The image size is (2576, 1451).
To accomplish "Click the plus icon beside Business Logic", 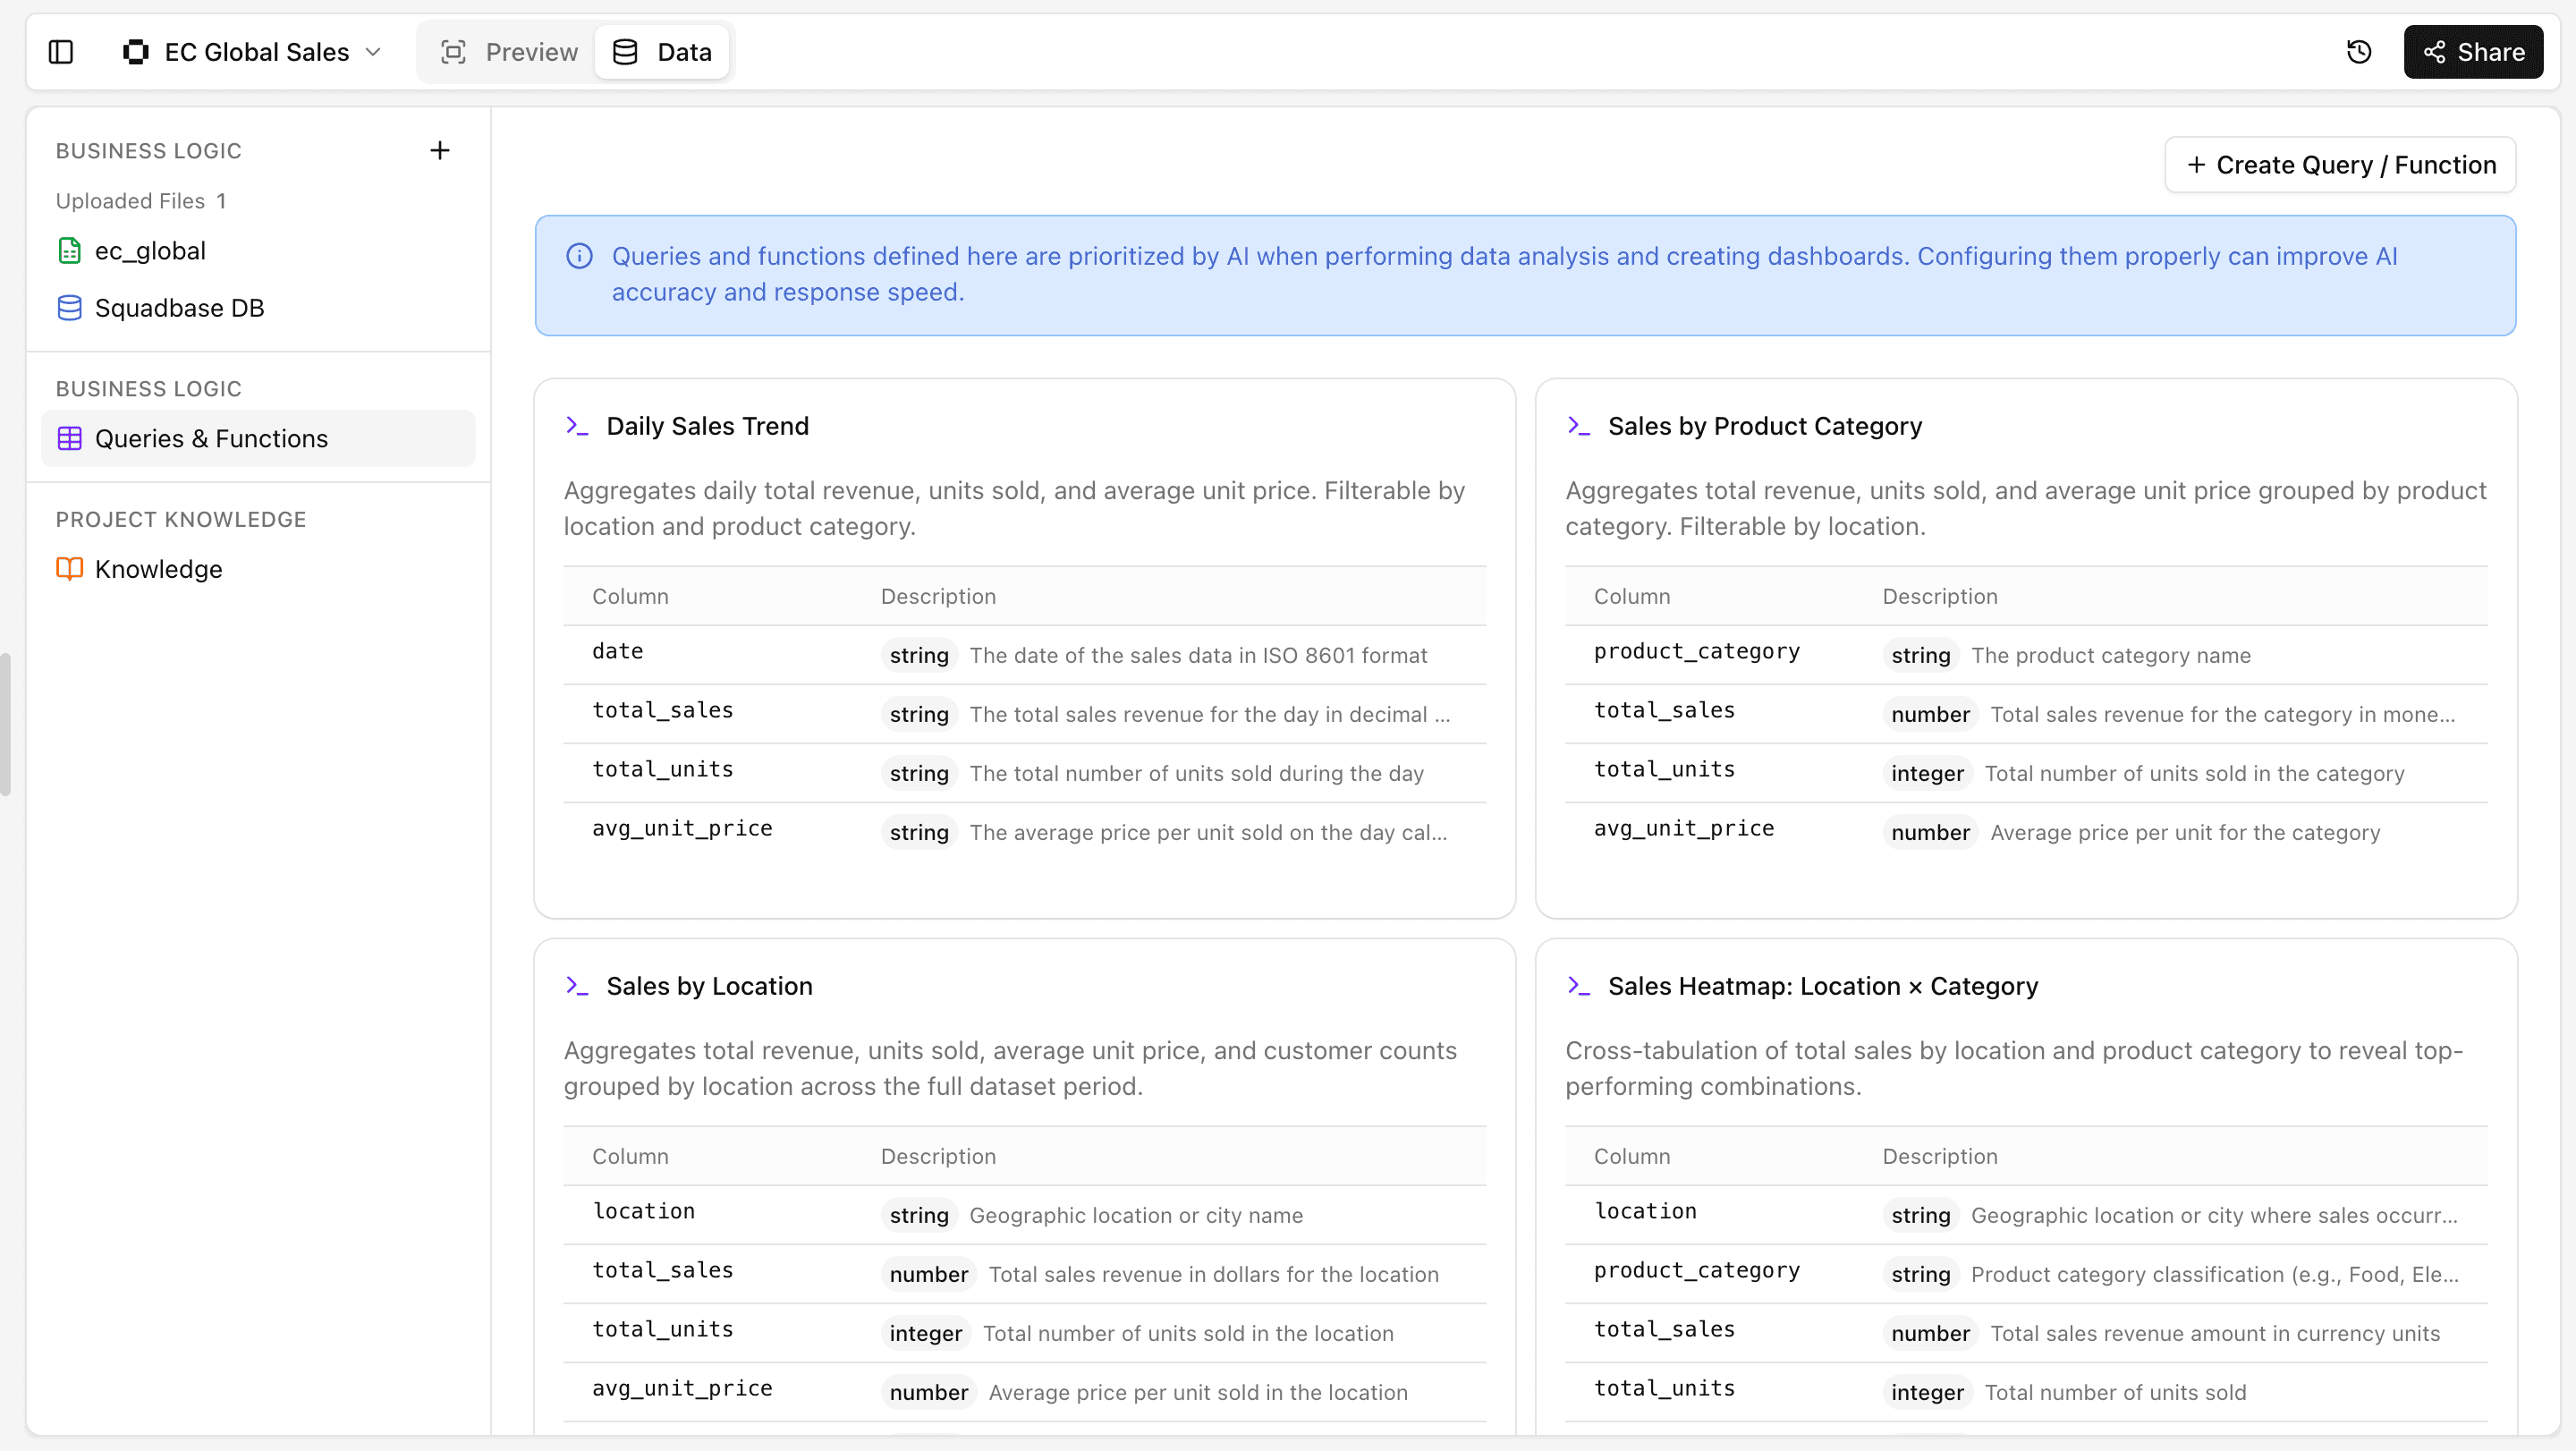I will click(x=439, y=150).
